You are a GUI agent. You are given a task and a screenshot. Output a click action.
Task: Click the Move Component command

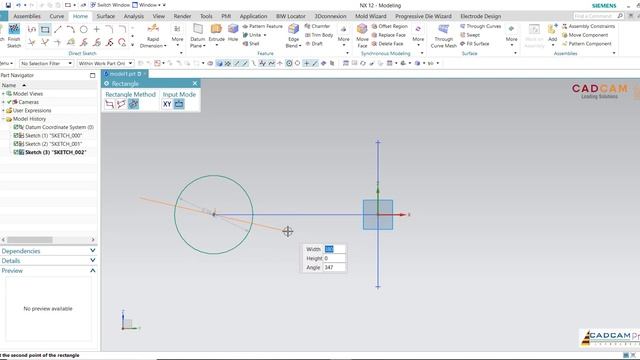(x=585, y=35)
